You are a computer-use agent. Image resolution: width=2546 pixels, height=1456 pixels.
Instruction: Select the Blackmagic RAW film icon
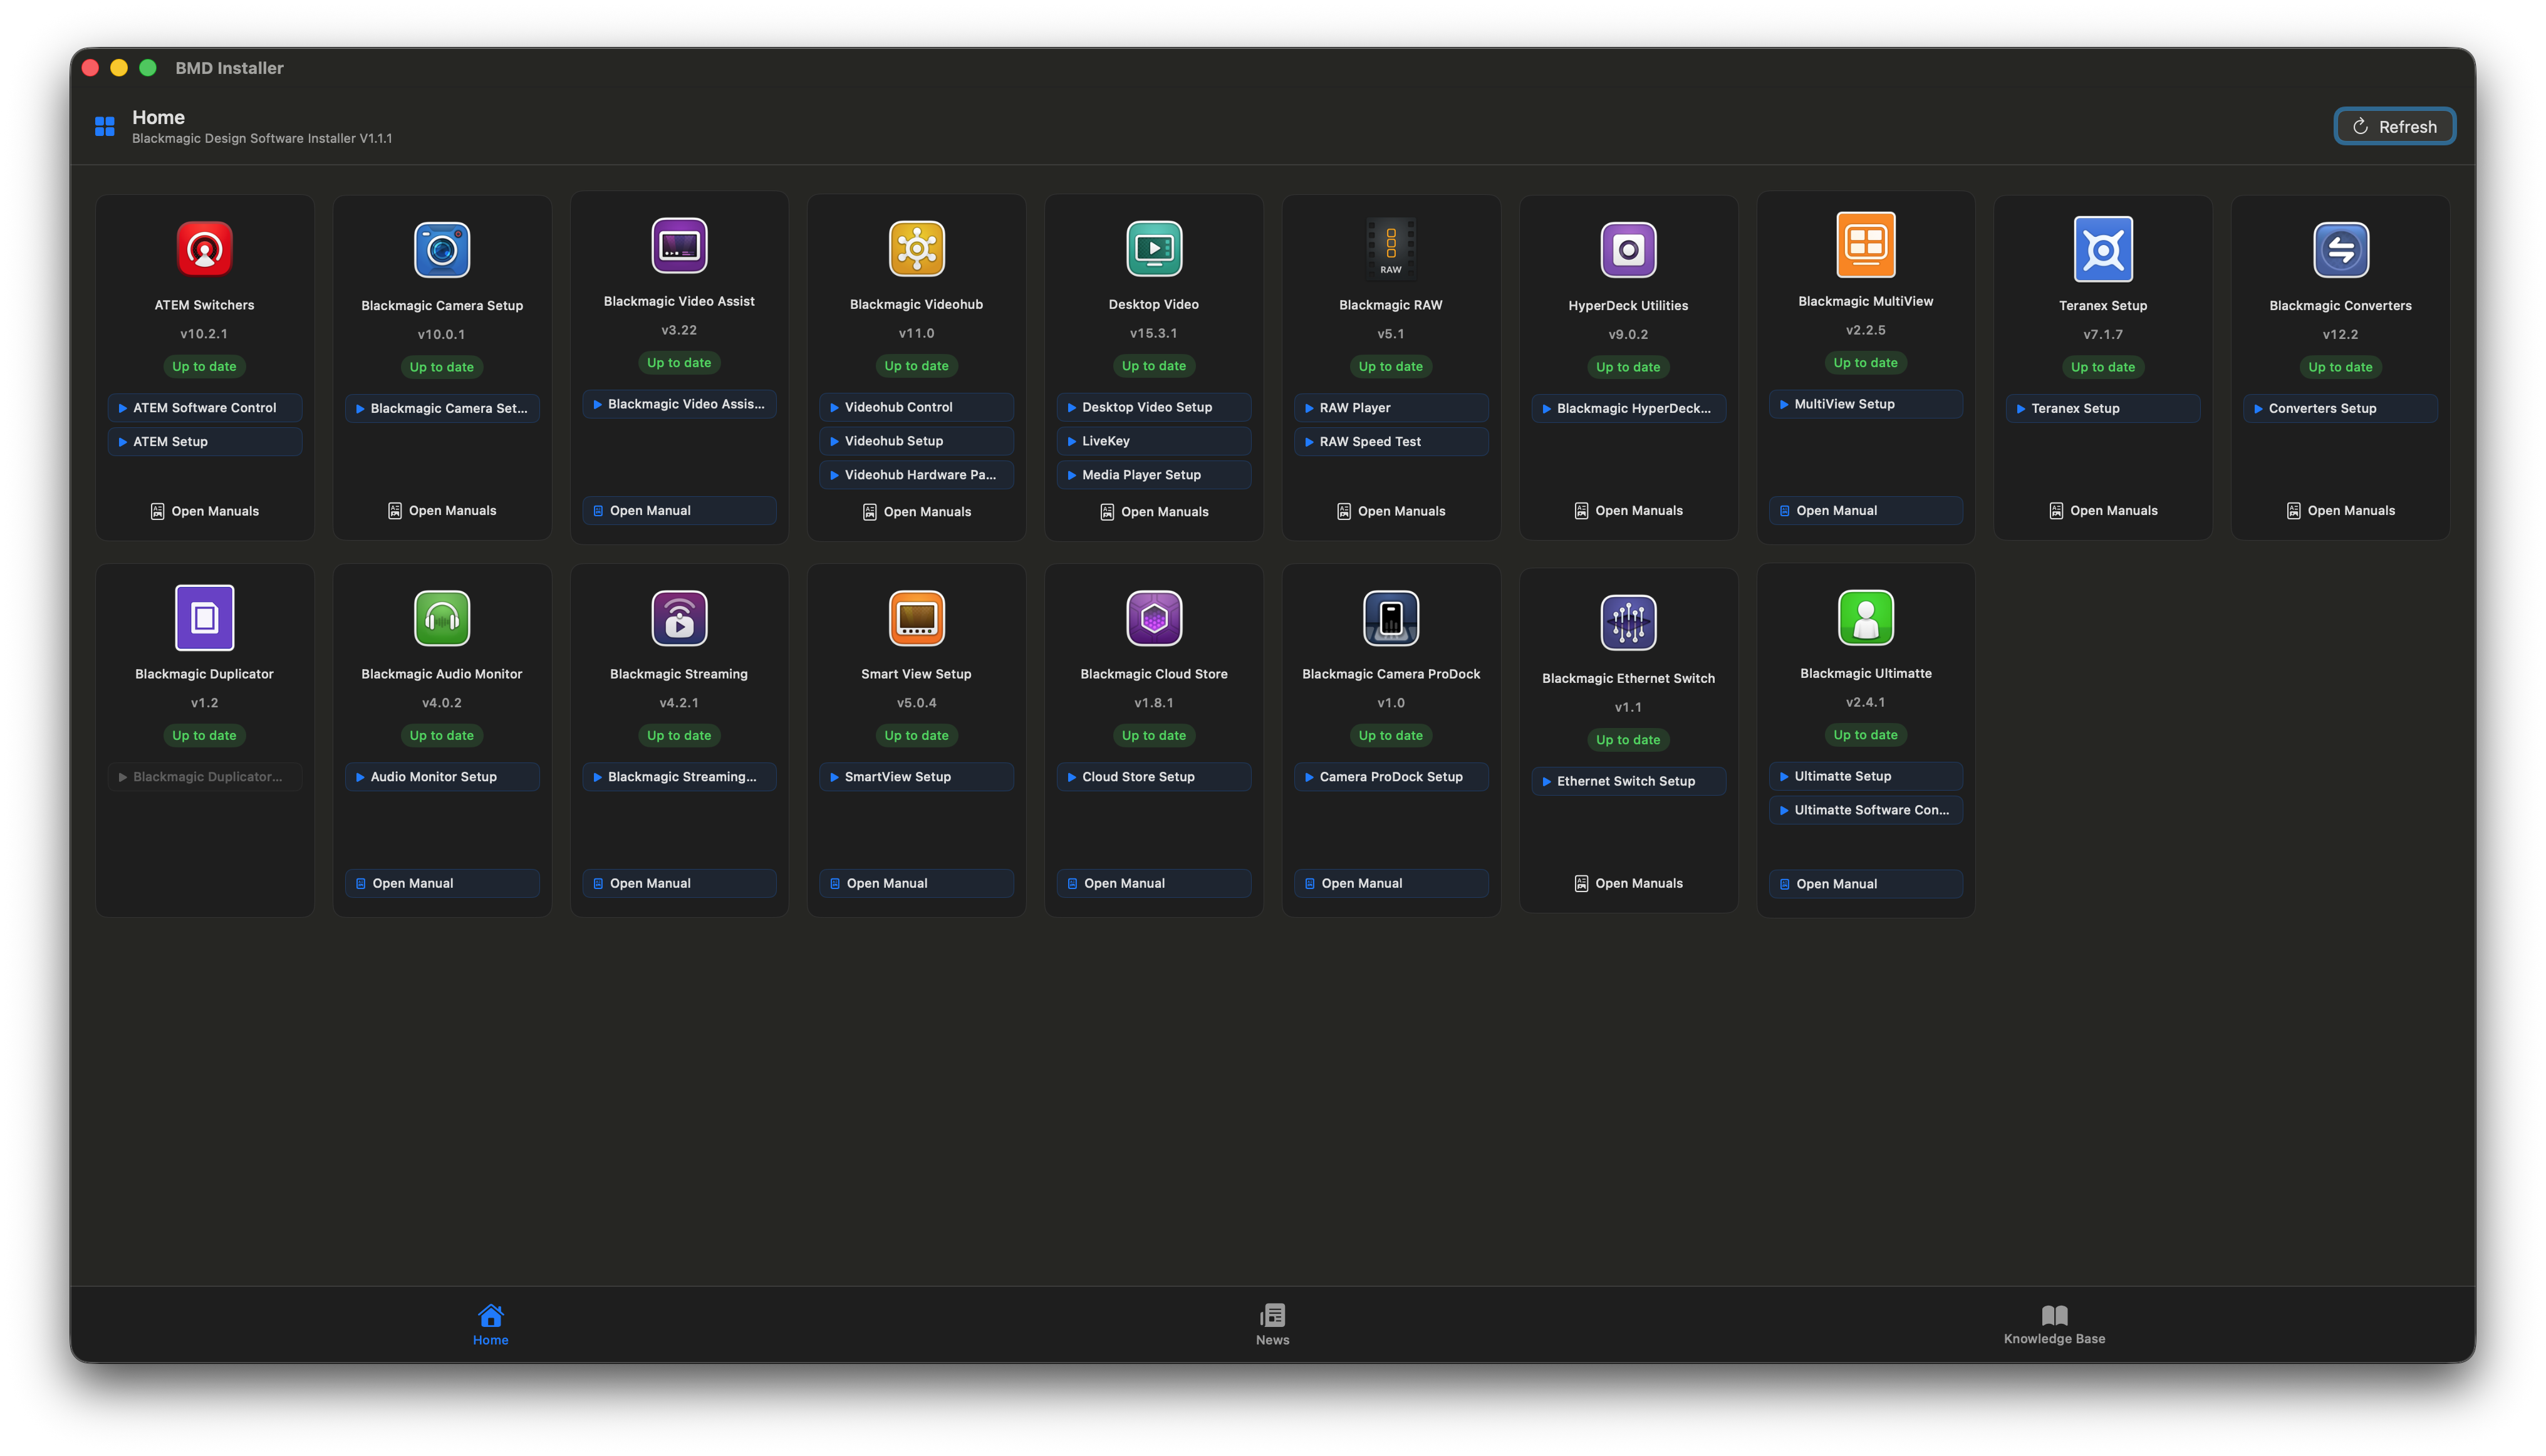[1390, 247]
